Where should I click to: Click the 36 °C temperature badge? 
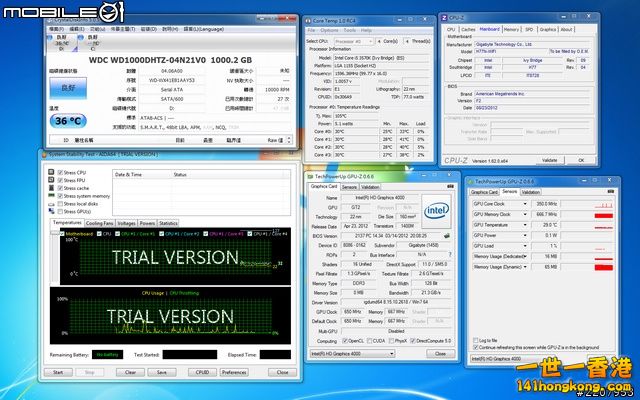(x=69, y=121)
